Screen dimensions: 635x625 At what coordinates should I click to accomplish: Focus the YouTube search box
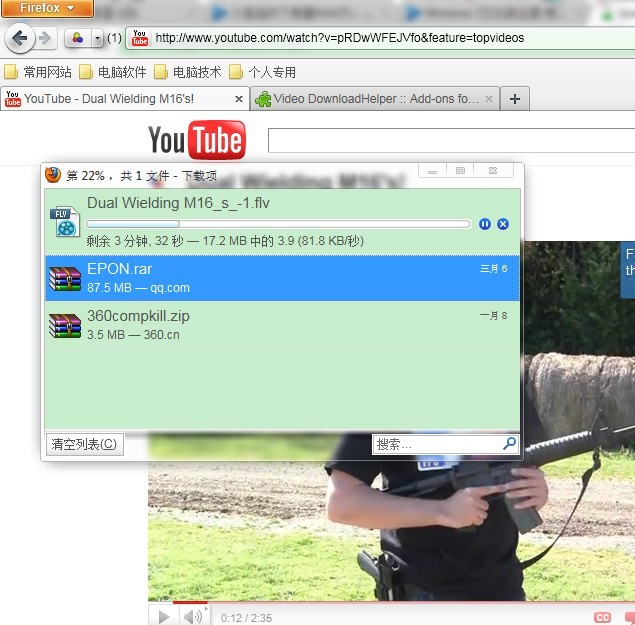(451, 141)
